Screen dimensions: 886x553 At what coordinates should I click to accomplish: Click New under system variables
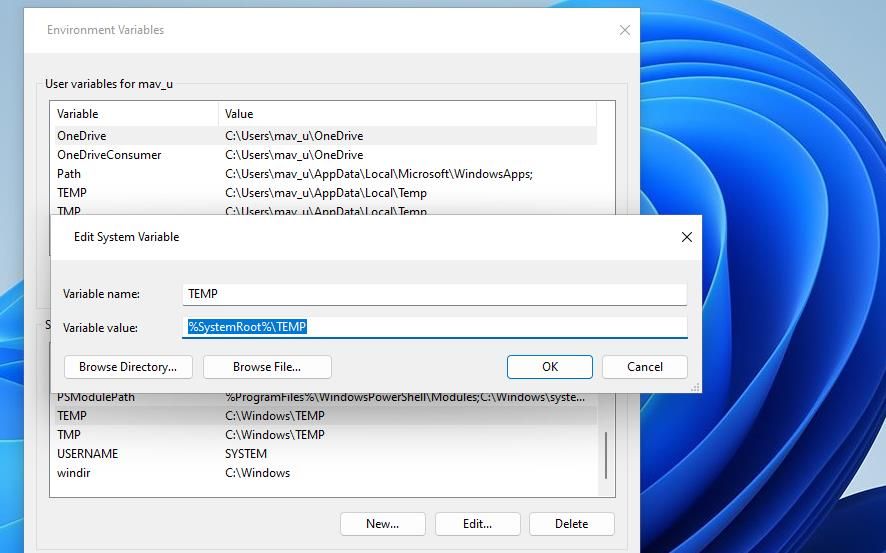coord(382,524)
